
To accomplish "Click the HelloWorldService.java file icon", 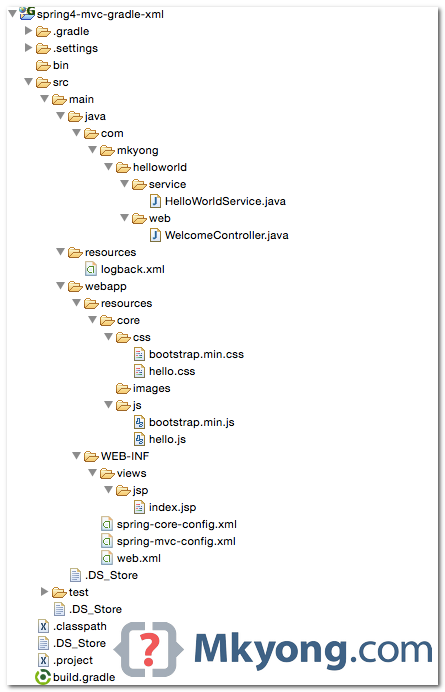I will click(155, 201).
